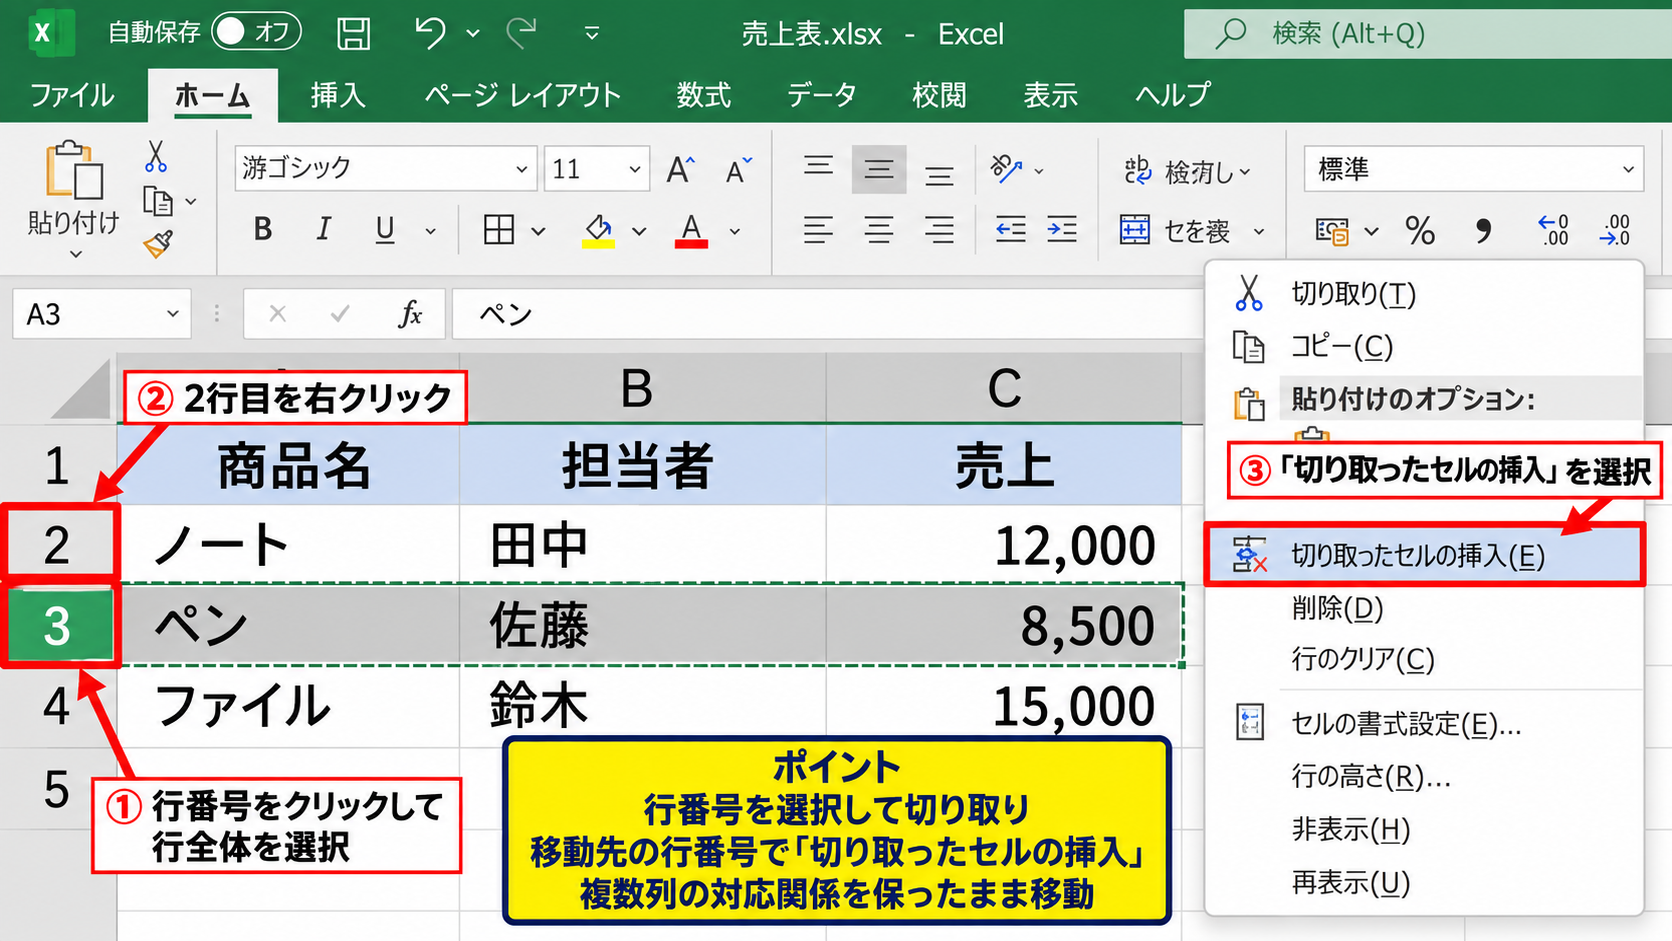Click the Insert Function fx icon

tap(410, 314)
